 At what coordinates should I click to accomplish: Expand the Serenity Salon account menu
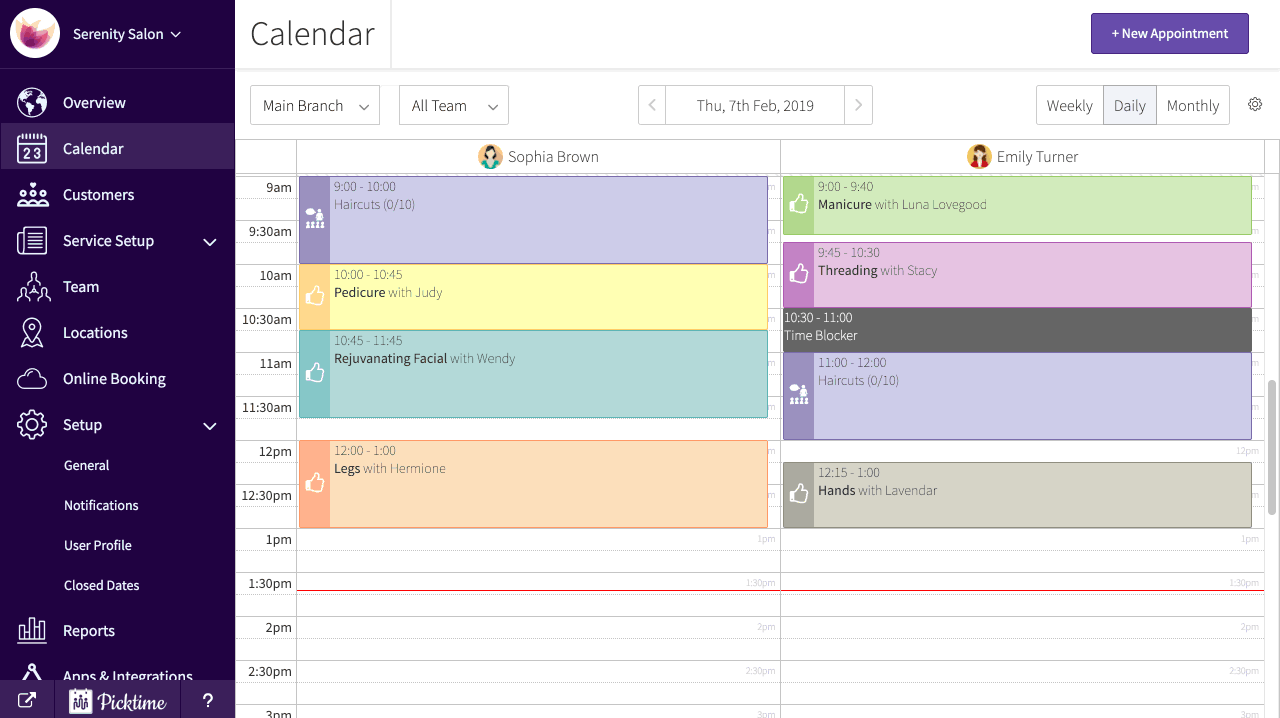pyautogui.click(x=126, y=34)
